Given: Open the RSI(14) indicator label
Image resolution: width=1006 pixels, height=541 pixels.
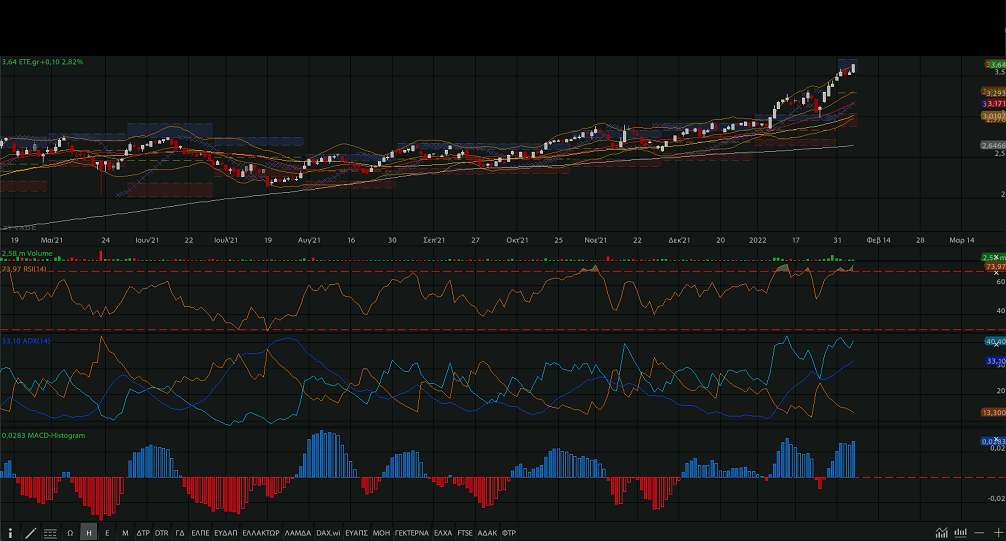Looking at the screenshot, I should (25, 269).
